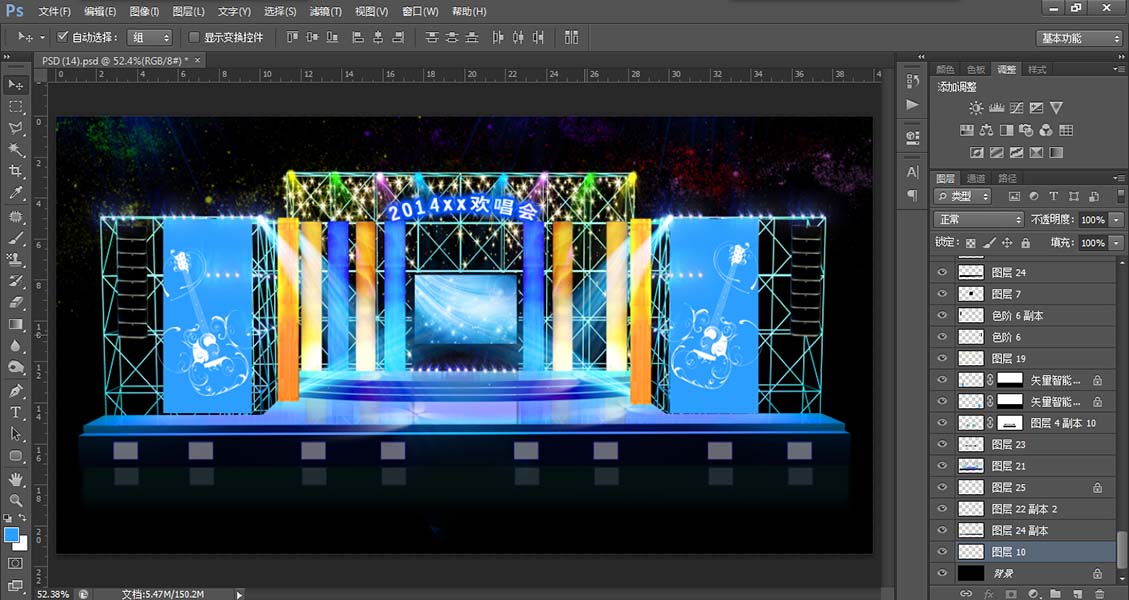1129x600 pixels.
Task: Uncheck the 自动选择 checkbox
Action: tap(63, 37)
